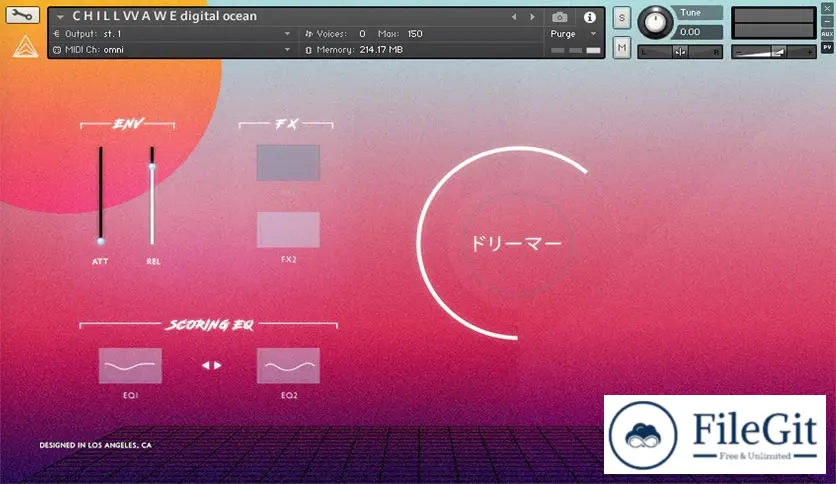Viewport: 836px width, 484px height.
Task: Click the MIDI channel icon
Action: pos(57,50)
